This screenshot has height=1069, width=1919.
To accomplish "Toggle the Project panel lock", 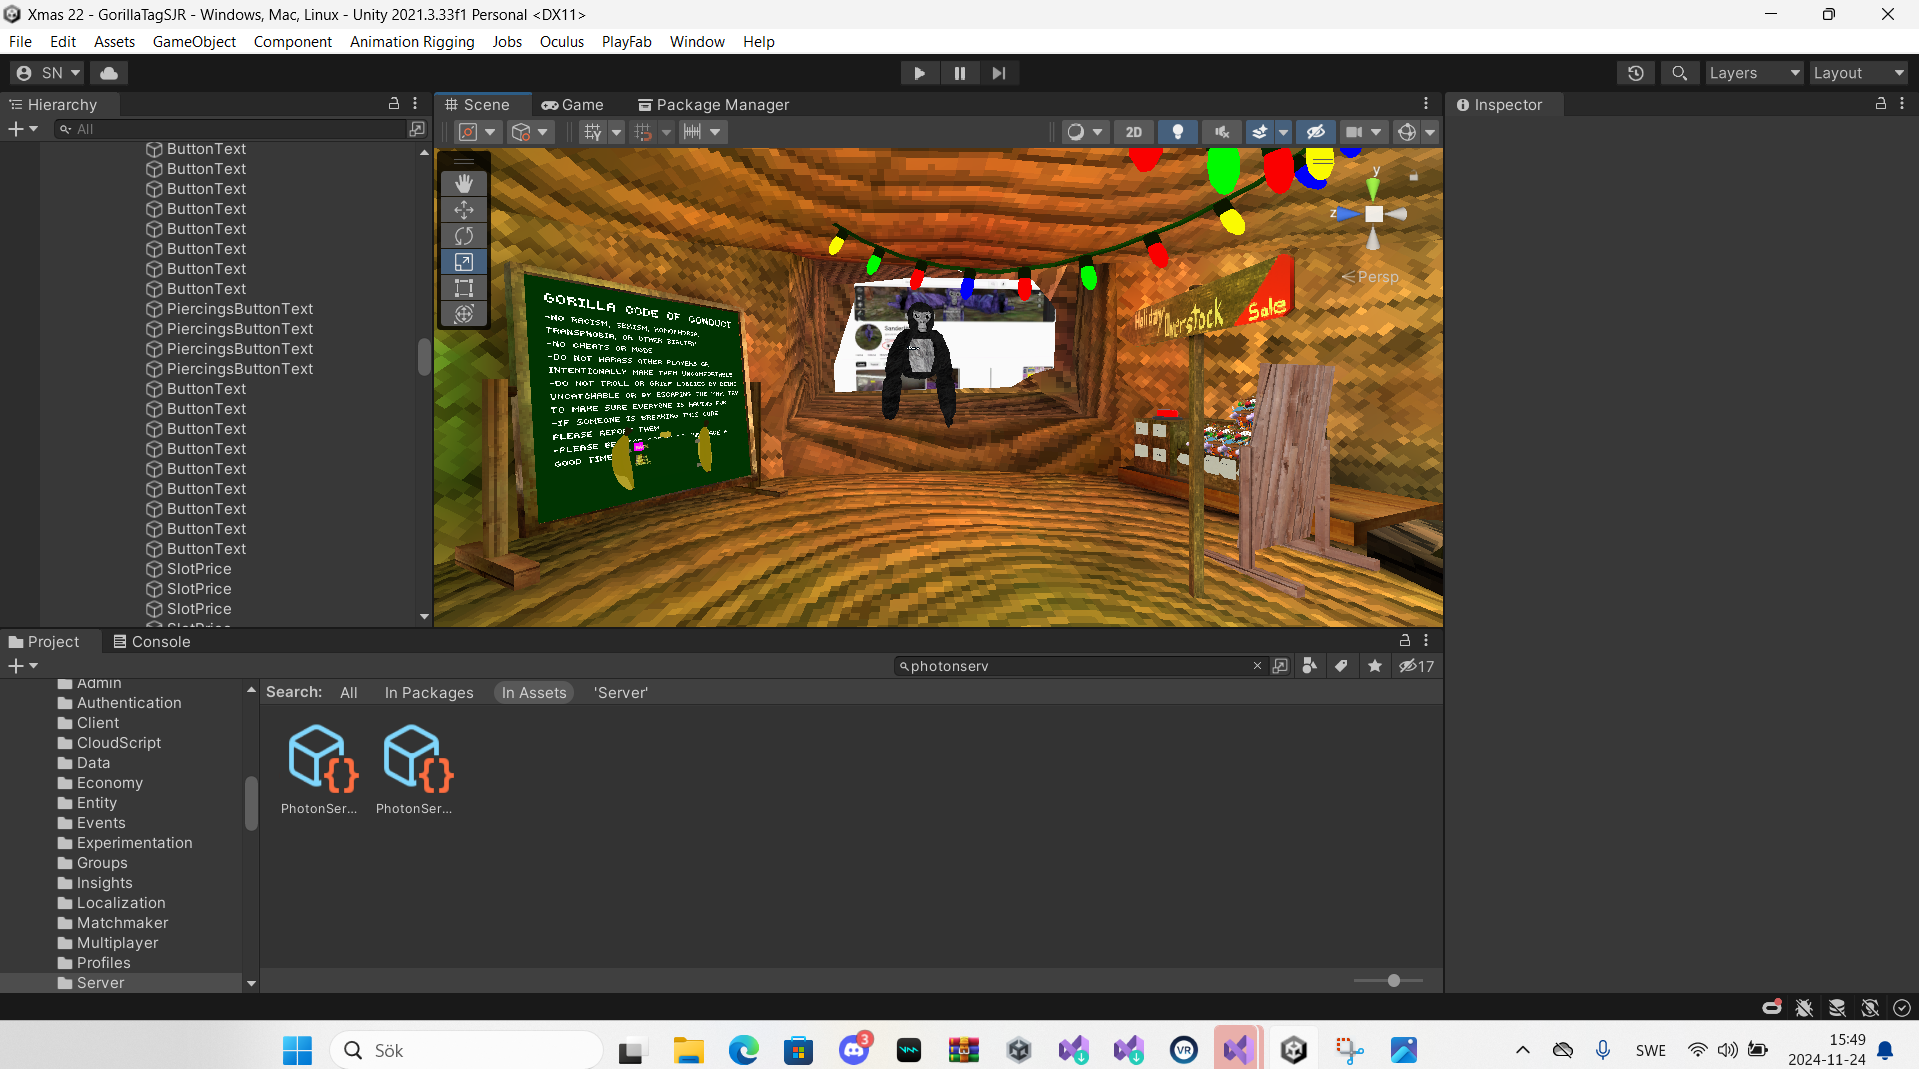I will coord(1405,641).
